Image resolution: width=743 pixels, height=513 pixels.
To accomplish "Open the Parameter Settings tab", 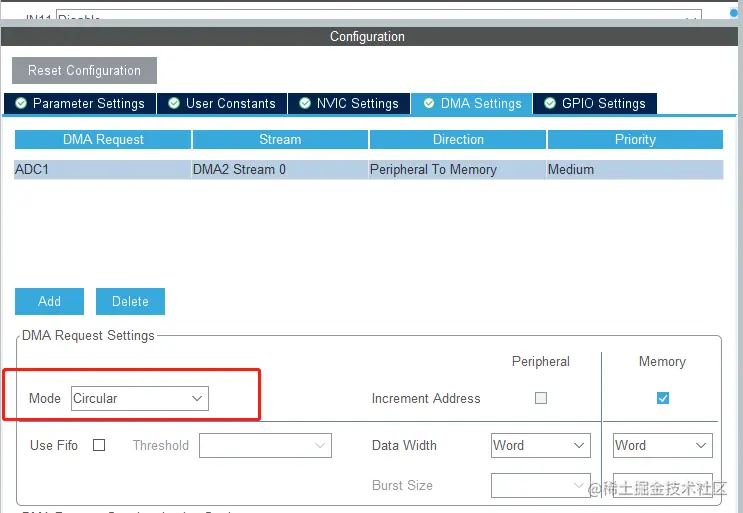I will point(80,103).
